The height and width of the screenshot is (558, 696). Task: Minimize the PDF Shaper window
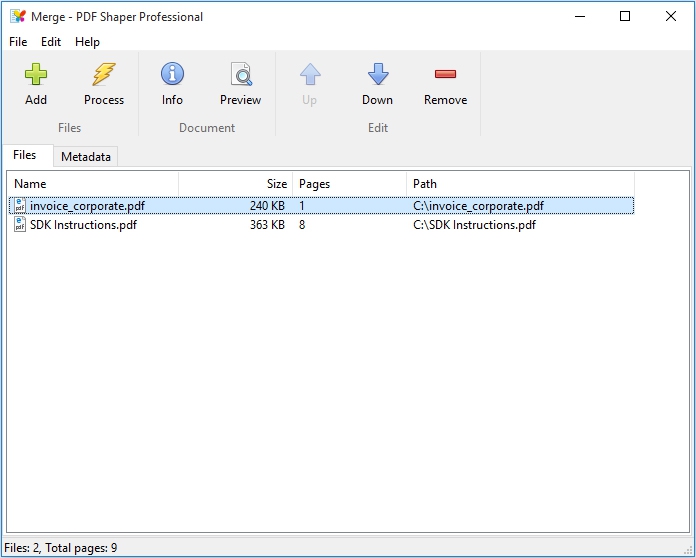click(x=580, y=16)
